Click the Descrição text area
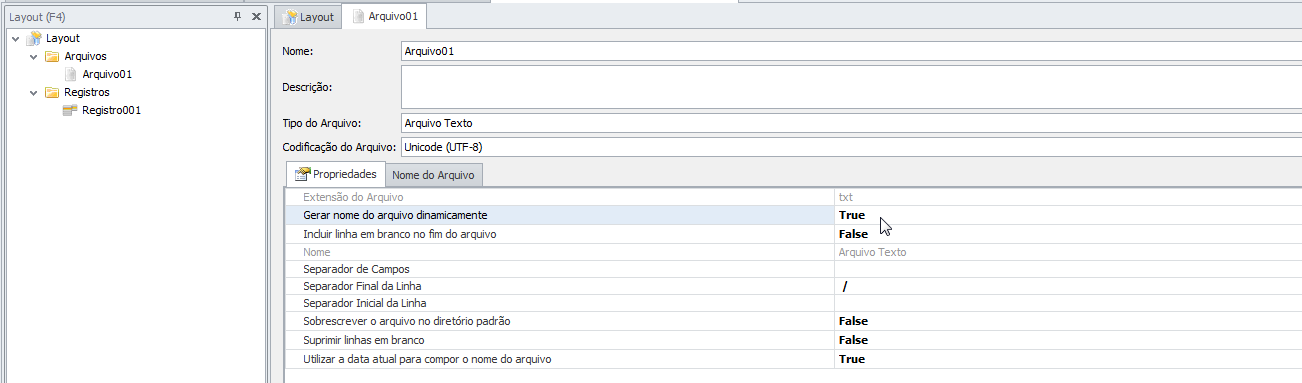Viewport: 1302px width, 383px height. click(850, 87)
